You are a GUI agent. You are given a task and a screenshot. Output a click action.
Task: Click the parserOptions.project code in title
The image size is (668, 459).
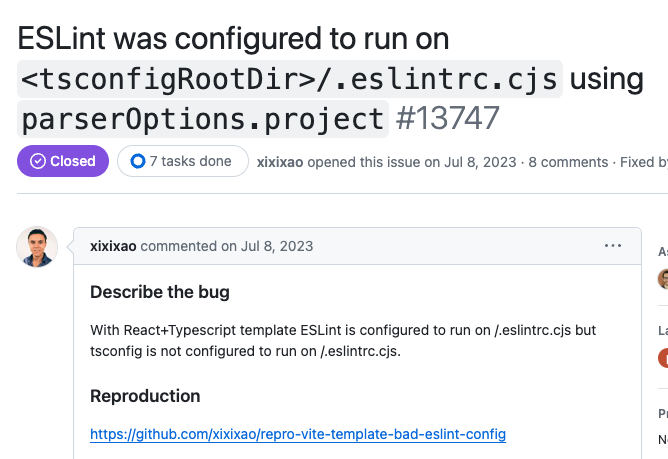tap(203, 119)
